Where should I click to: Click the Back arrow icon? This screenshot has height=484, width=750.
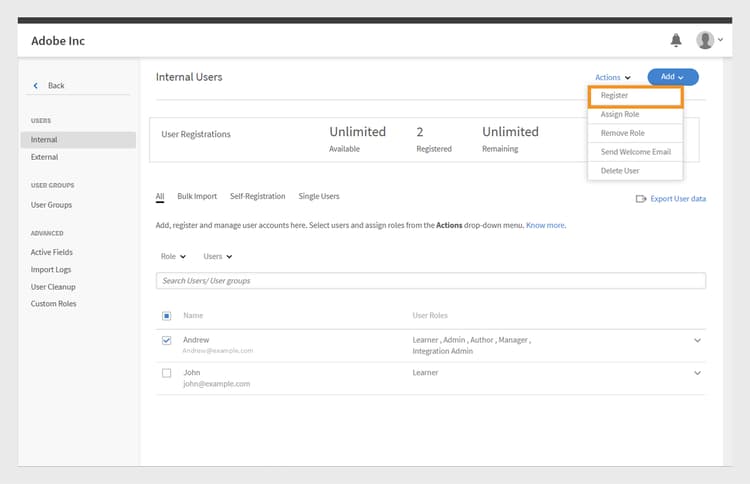37,86
